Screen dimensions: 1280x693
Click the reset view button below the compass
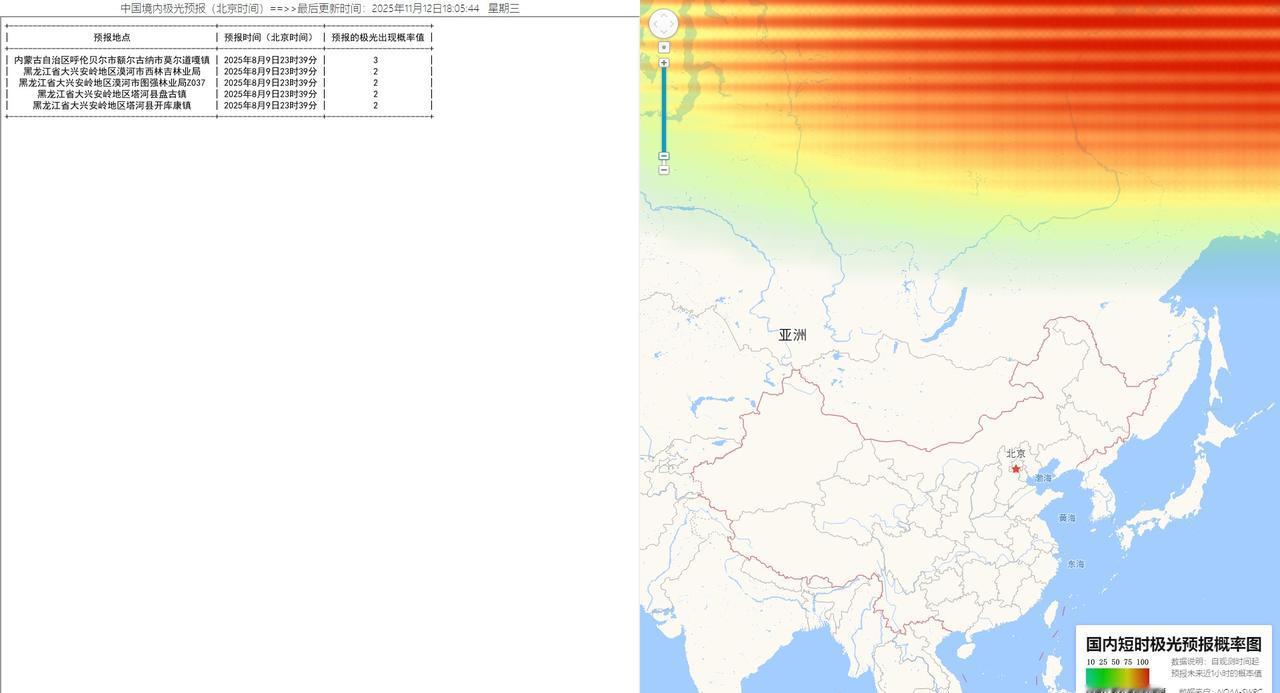pos(664,46)
